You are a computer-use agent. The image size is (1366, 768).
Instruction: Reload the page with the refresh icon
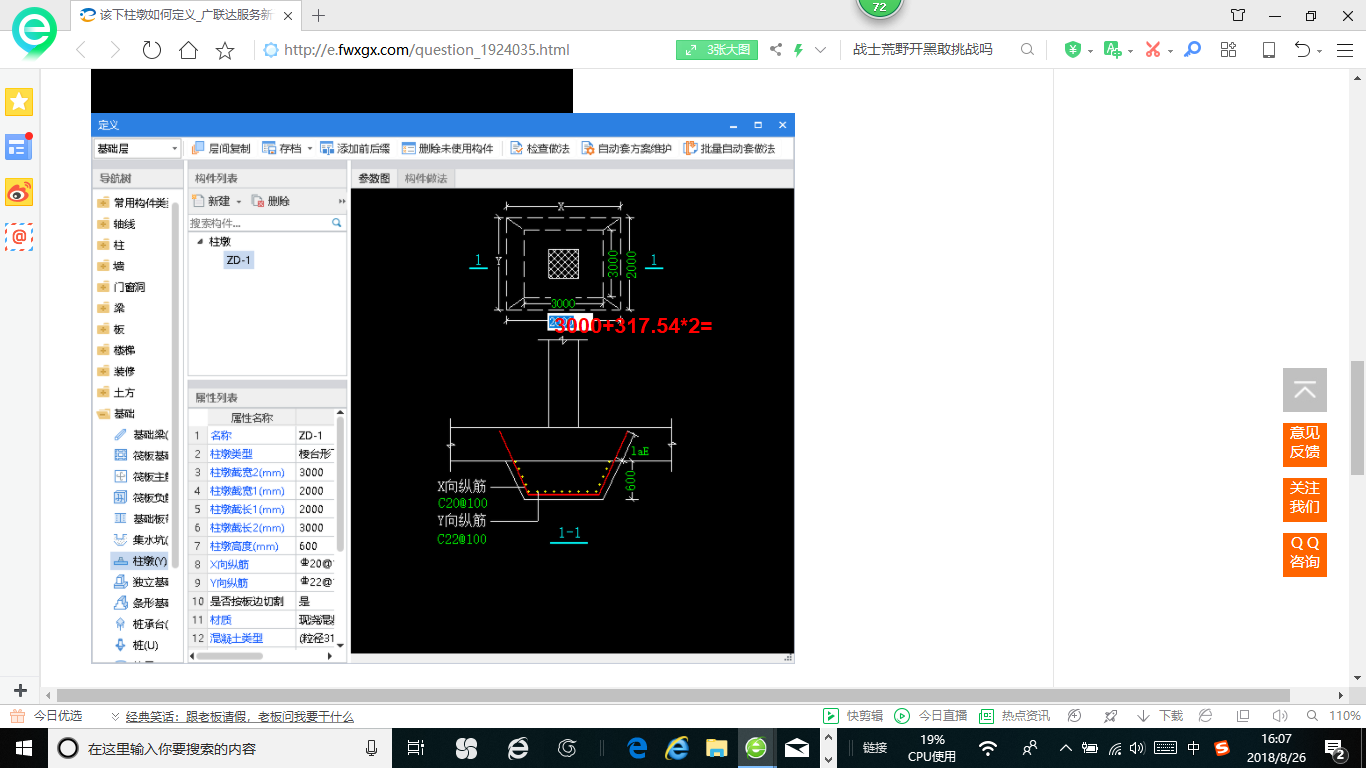pos(151,50)
